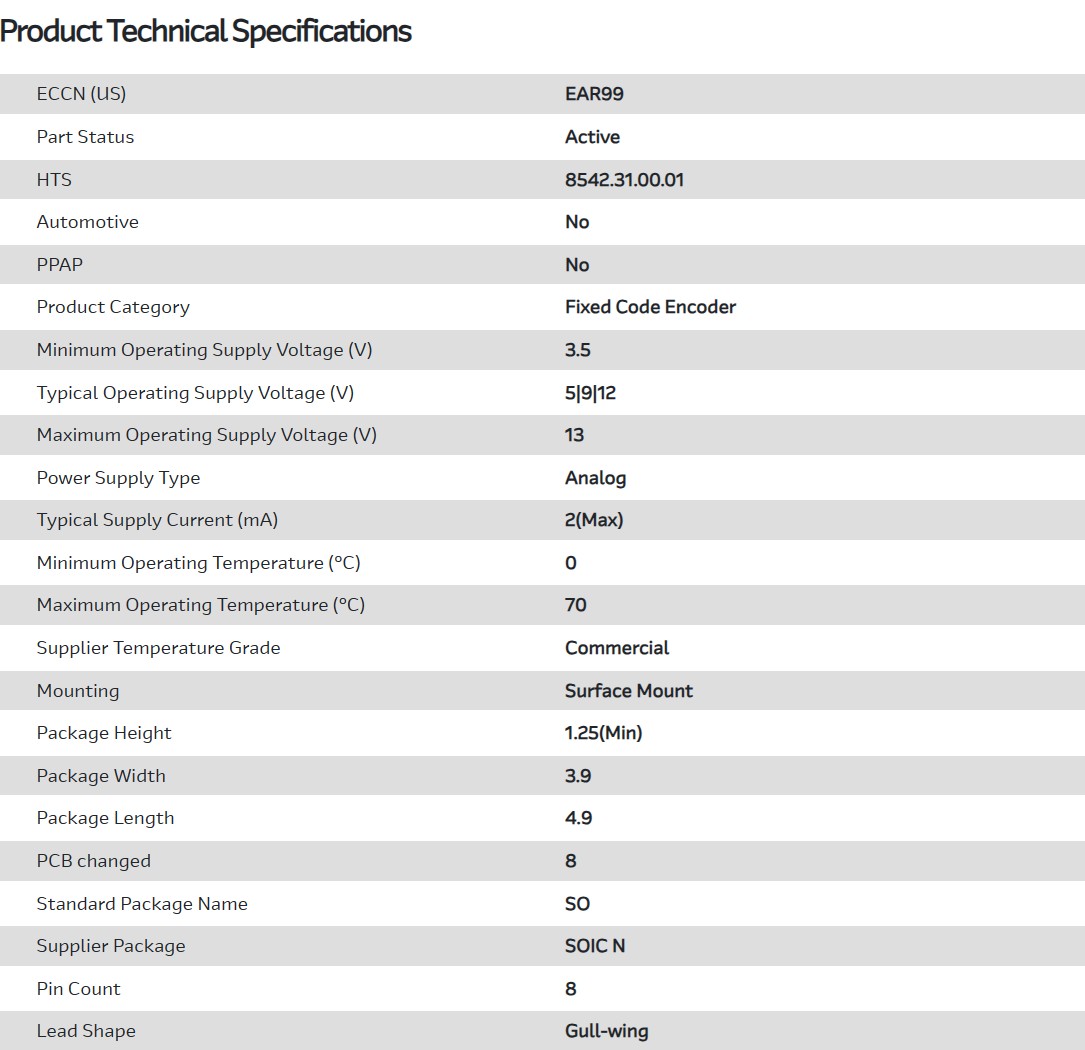Click the PPAP row label
The width and height of the screenshot is (1085, 1050).
pyautogui.click(x=60, y=265)
